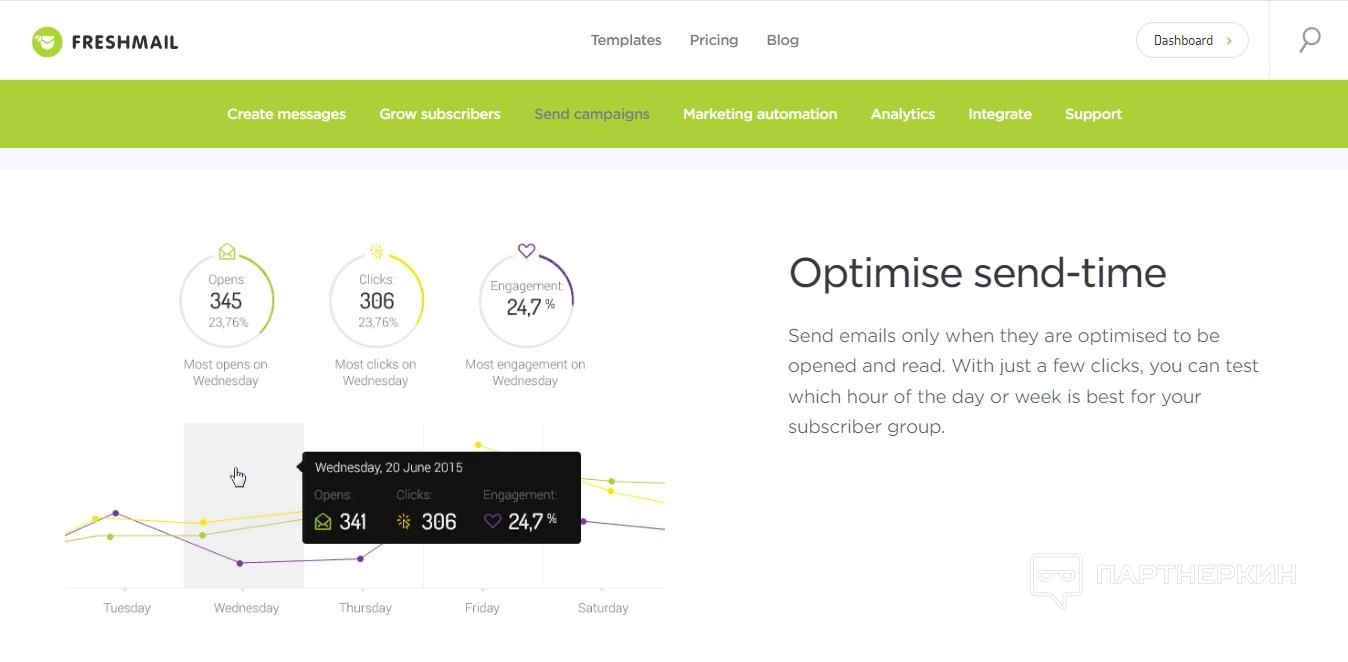1348x662 pixels.
Task: Select Create messages in green menu
Action: pyautogui.click(x=286, y=114)
